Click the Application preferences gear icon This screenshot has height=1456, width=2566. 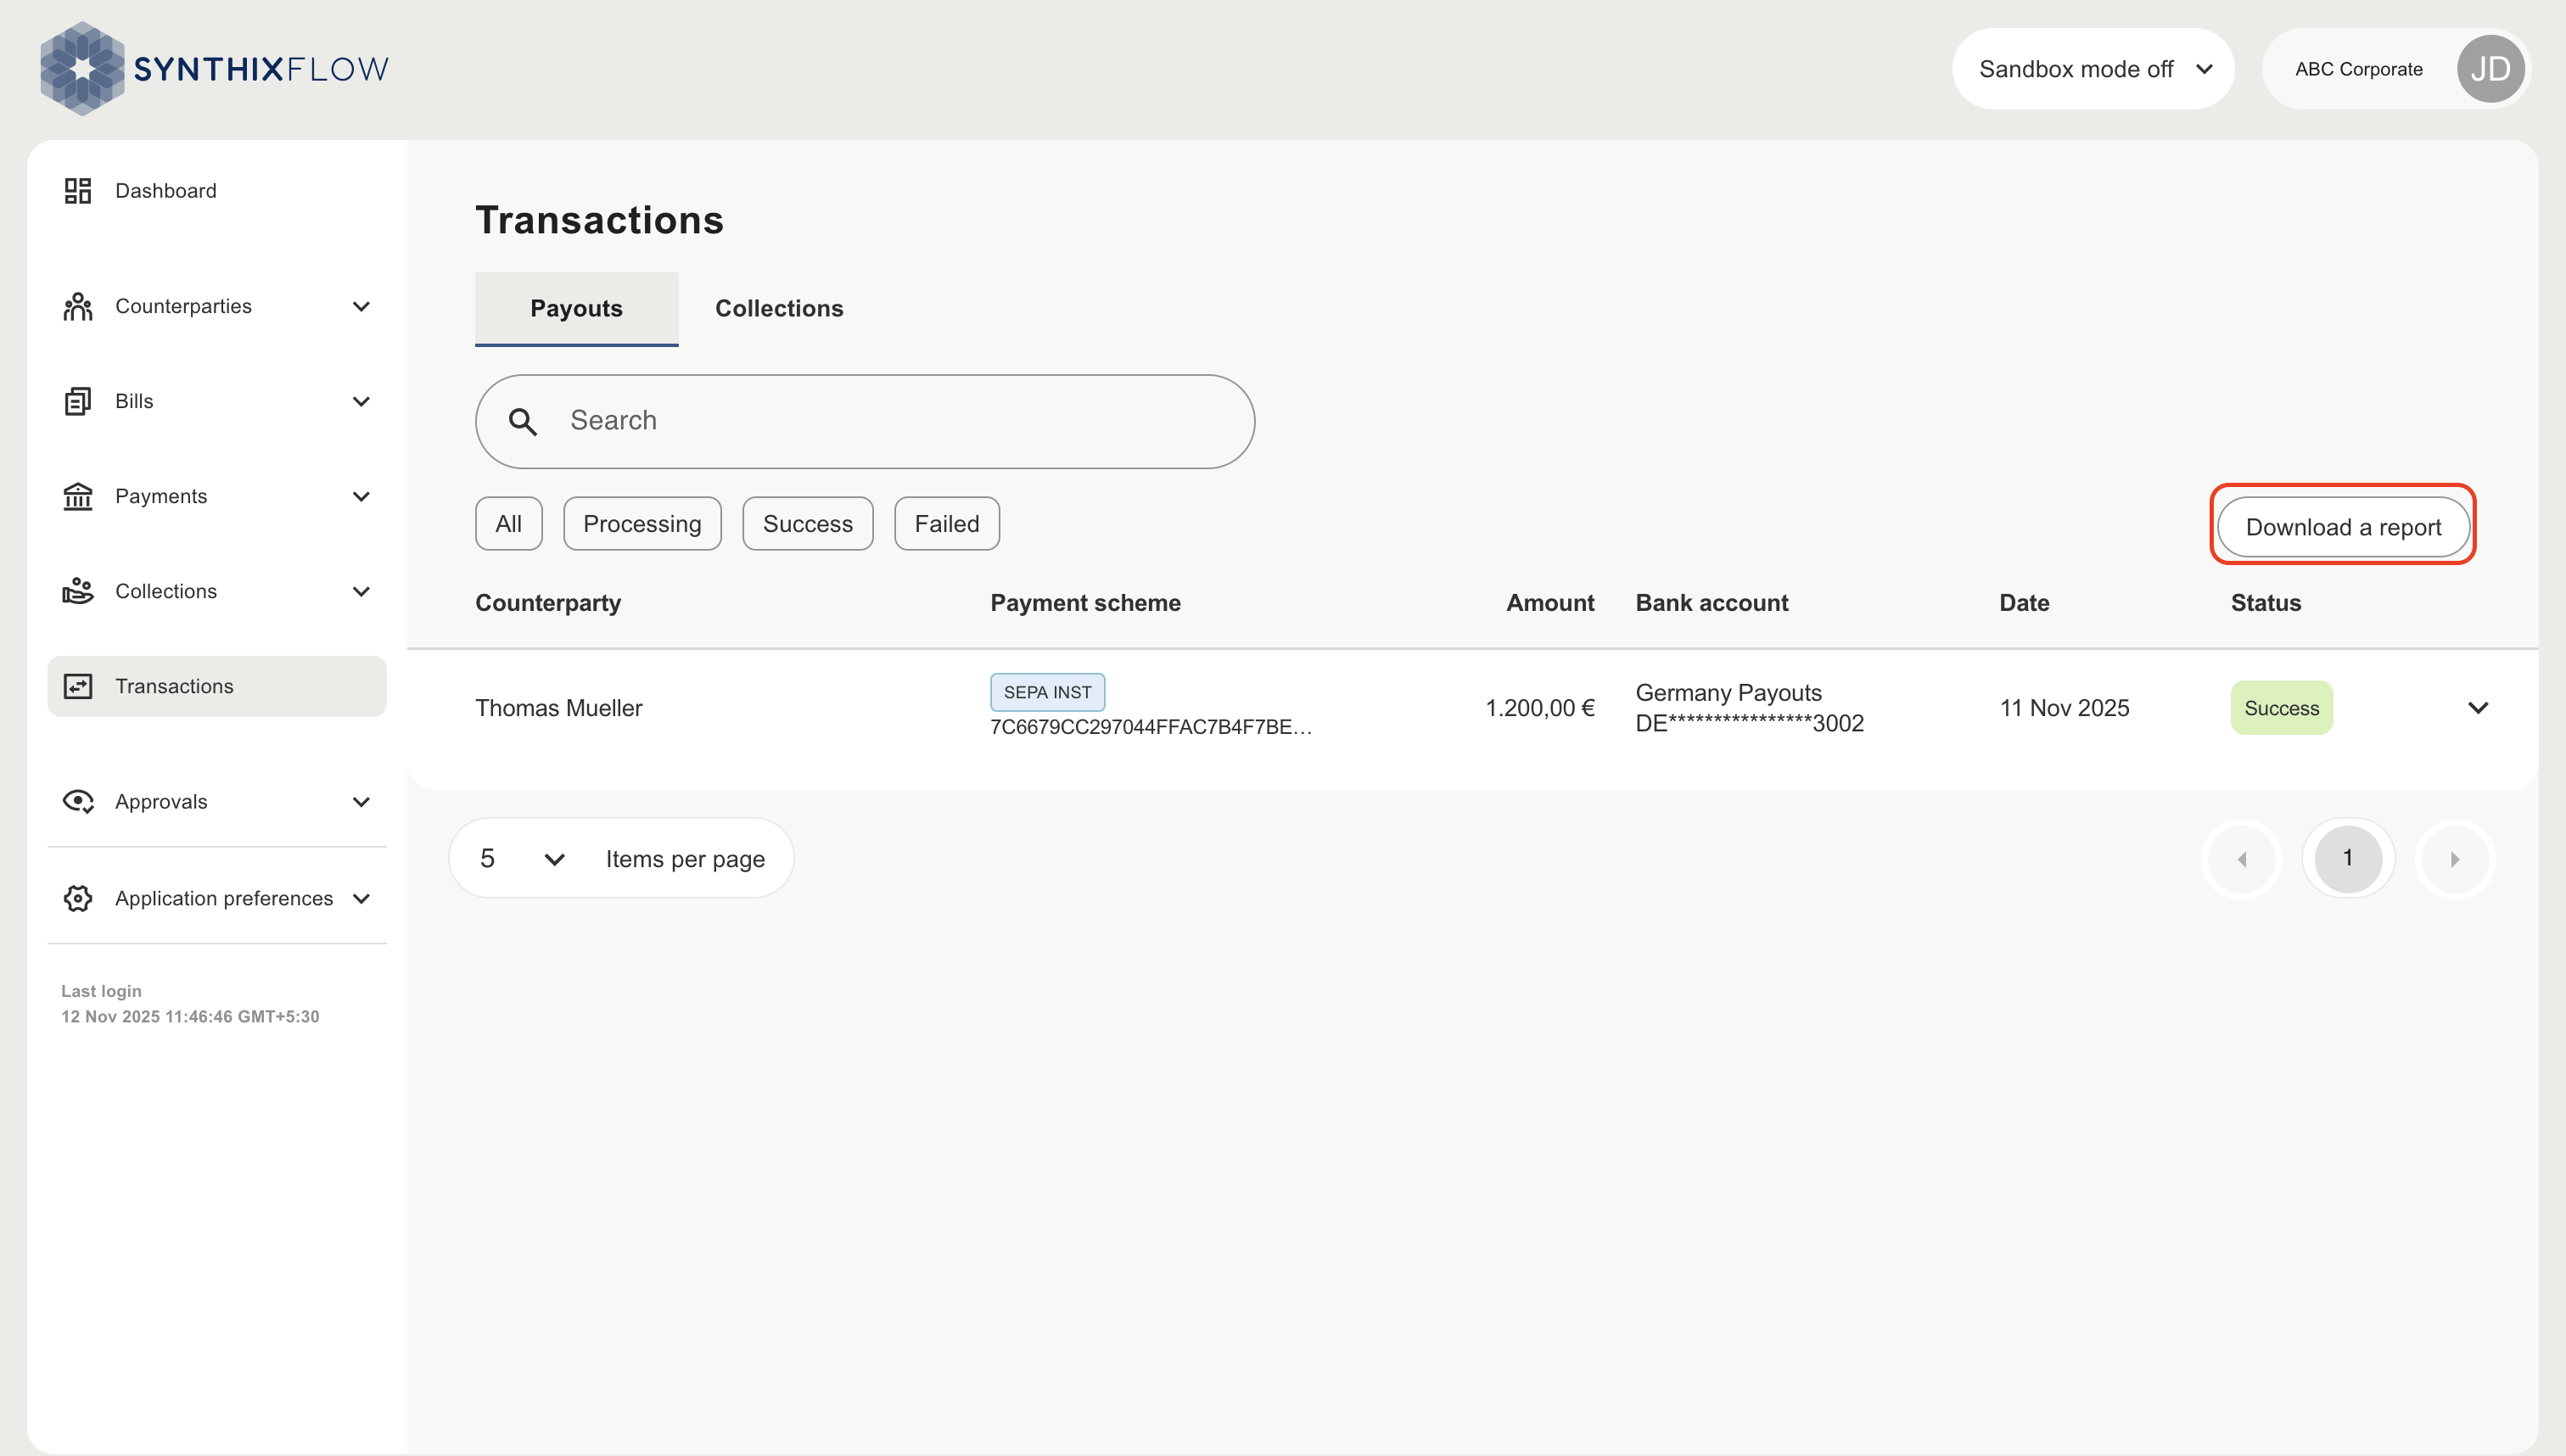click(78, 898)
